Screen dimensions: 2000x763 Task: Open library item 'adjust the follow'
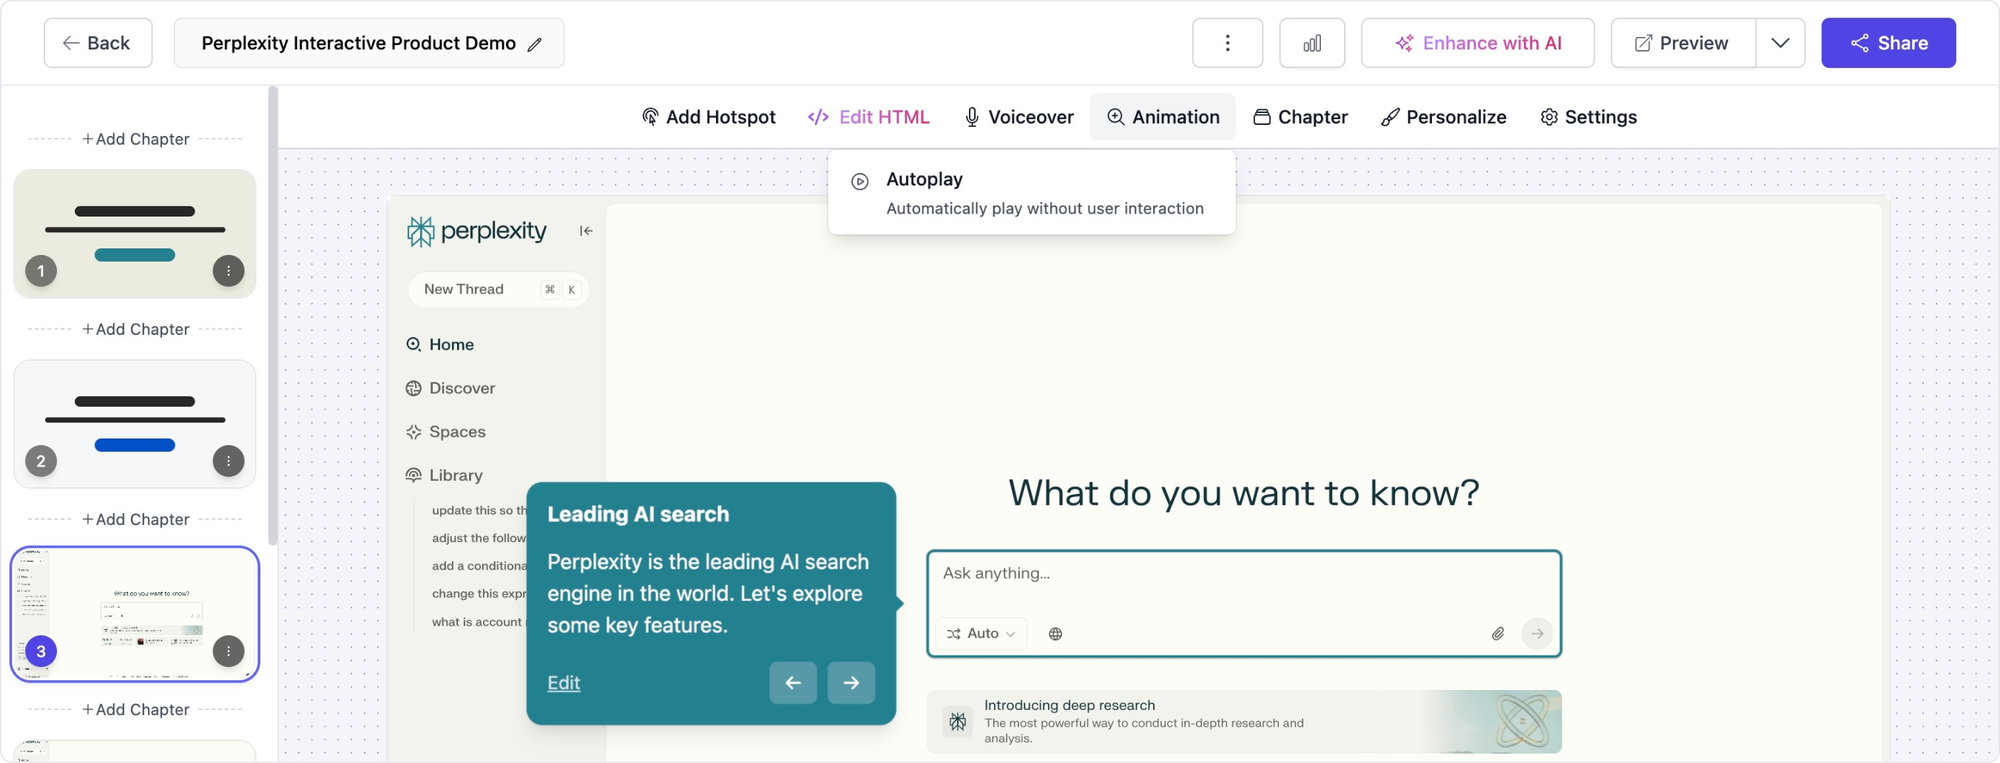pyautogui.click(x=478, y=538)
